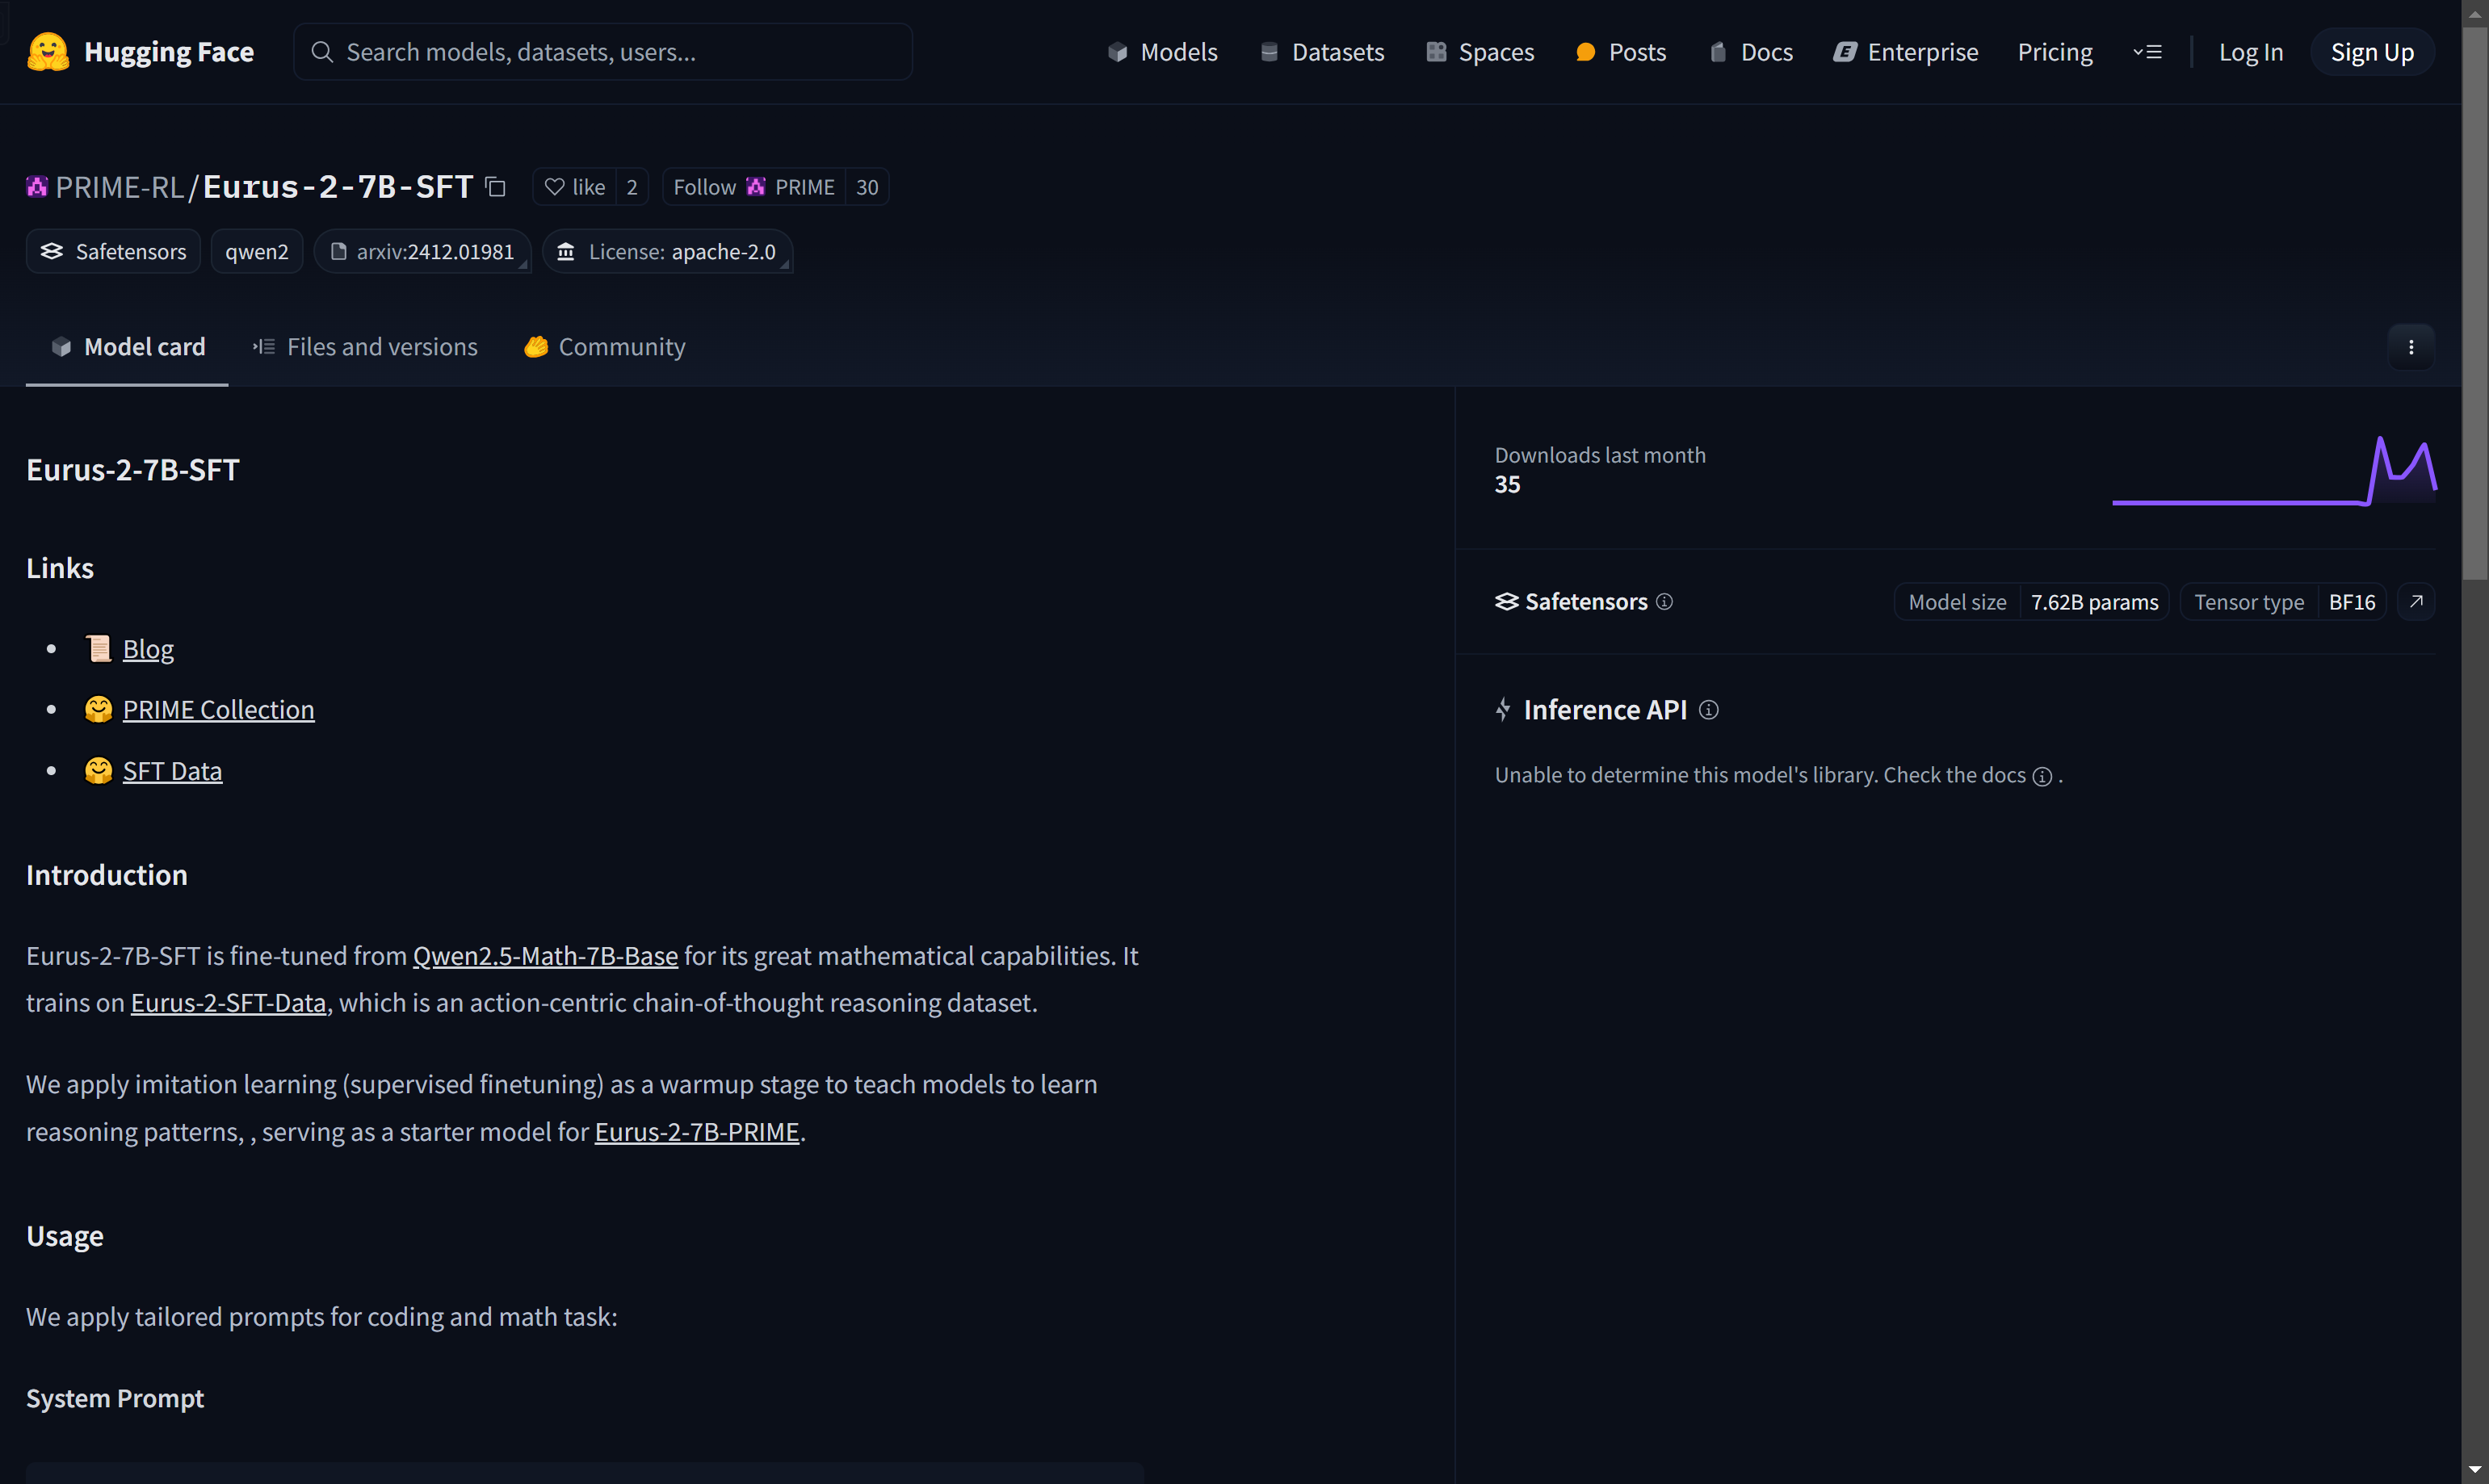The width and height of the screenshot is (2489, 1484).
Task: Expand the arxiv:2412.01981 tag
Action: click(423, 252)
